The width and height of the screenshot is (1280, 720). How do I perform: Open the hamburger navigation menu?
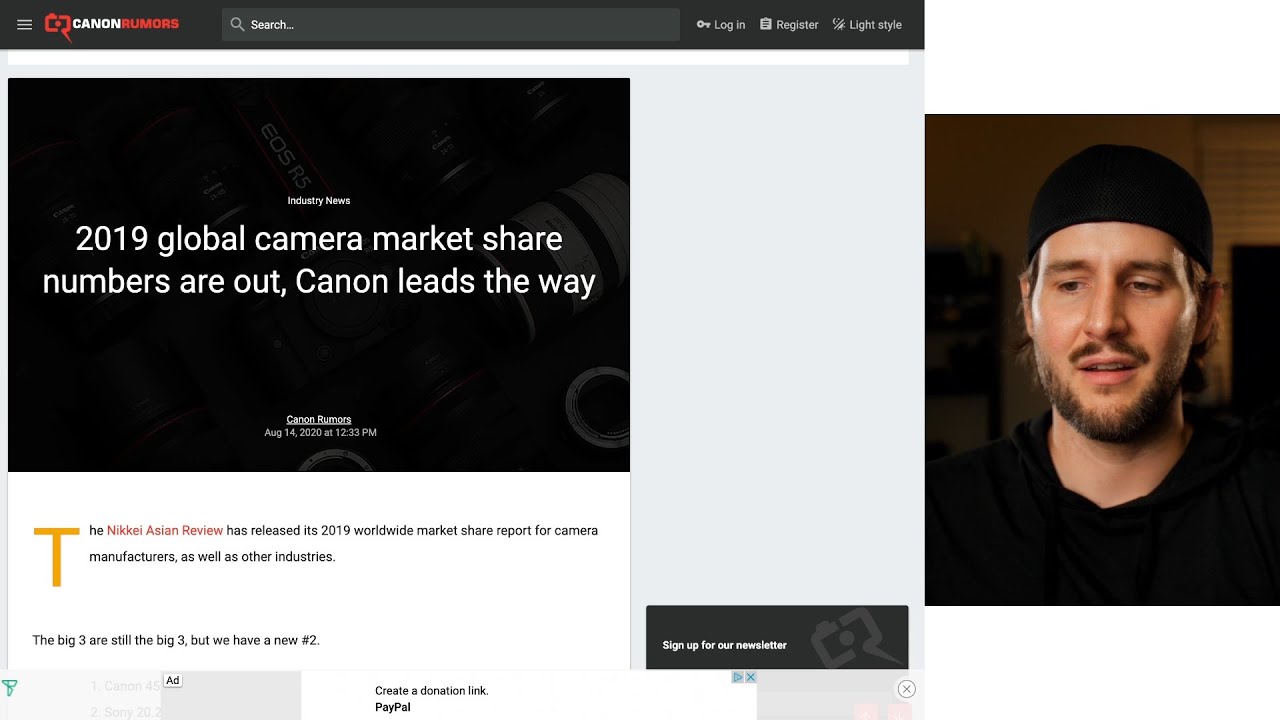pos(25,25)
